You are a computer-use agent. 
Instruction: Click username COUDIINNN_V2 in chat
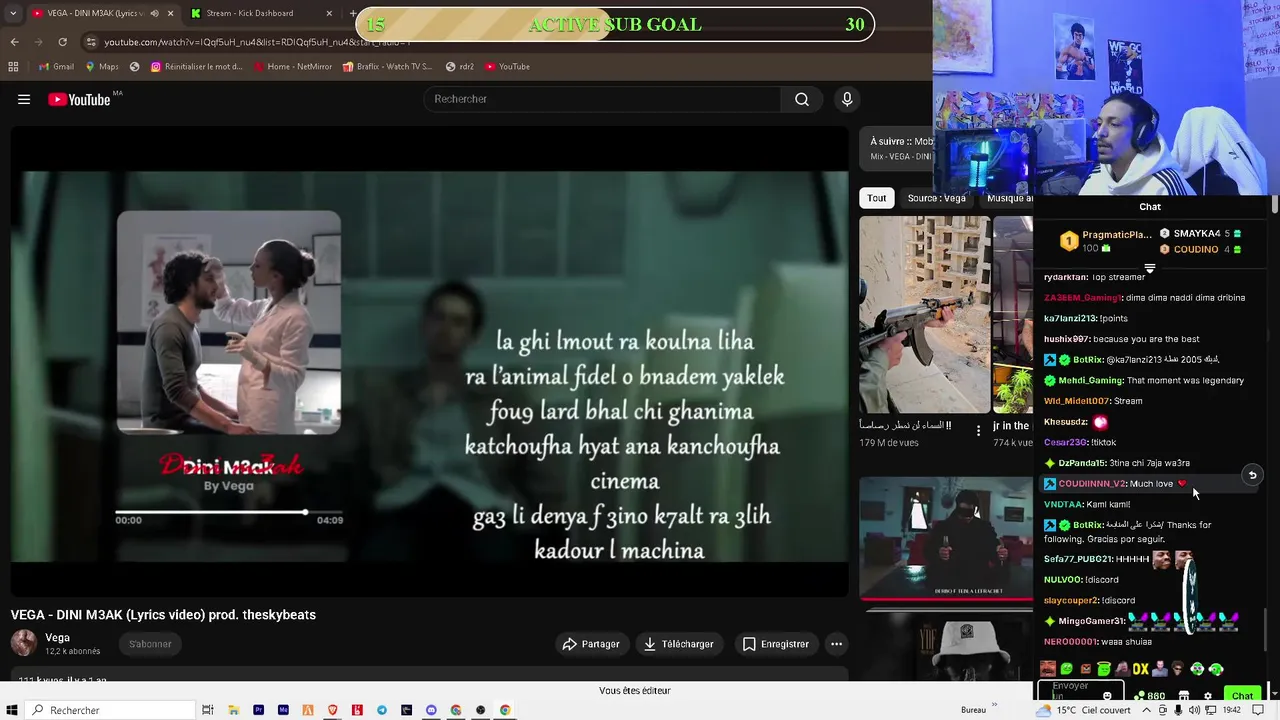pyautogui.click(x=1092, y=483)
